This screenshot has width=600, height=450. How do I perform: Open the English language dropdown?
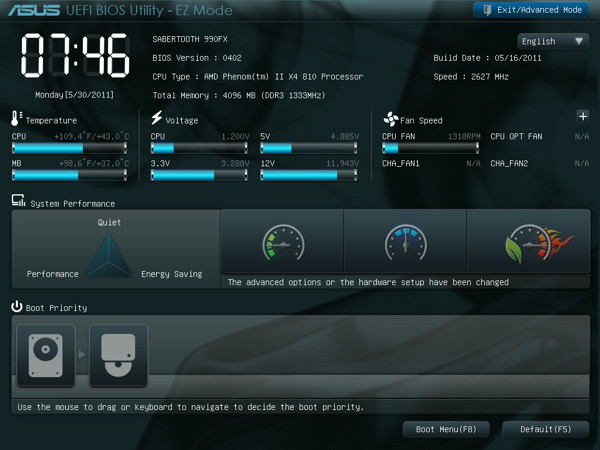click(553, 41)
